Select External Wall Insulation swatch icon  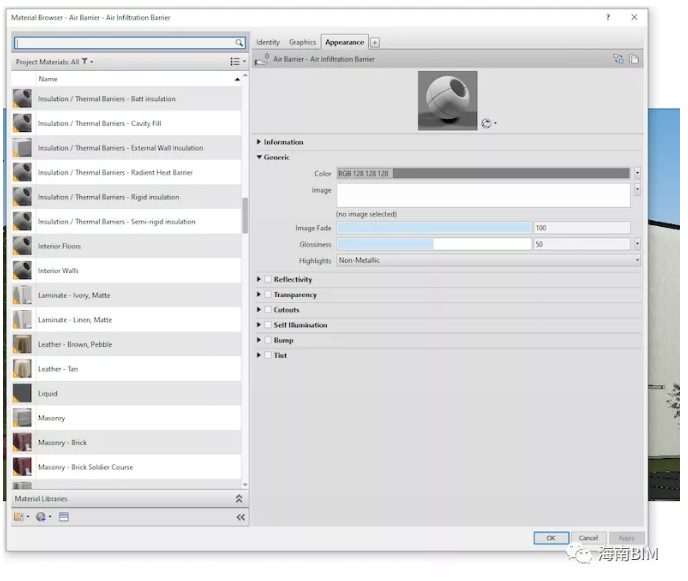22,148
